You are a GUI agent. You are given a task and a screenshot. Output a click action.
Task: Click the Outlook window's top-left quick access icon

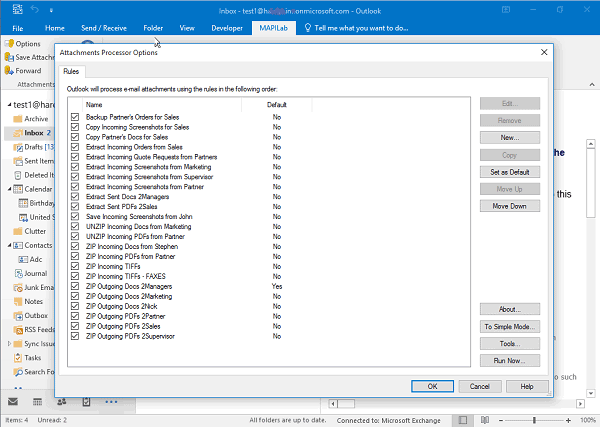pos(18,10)
